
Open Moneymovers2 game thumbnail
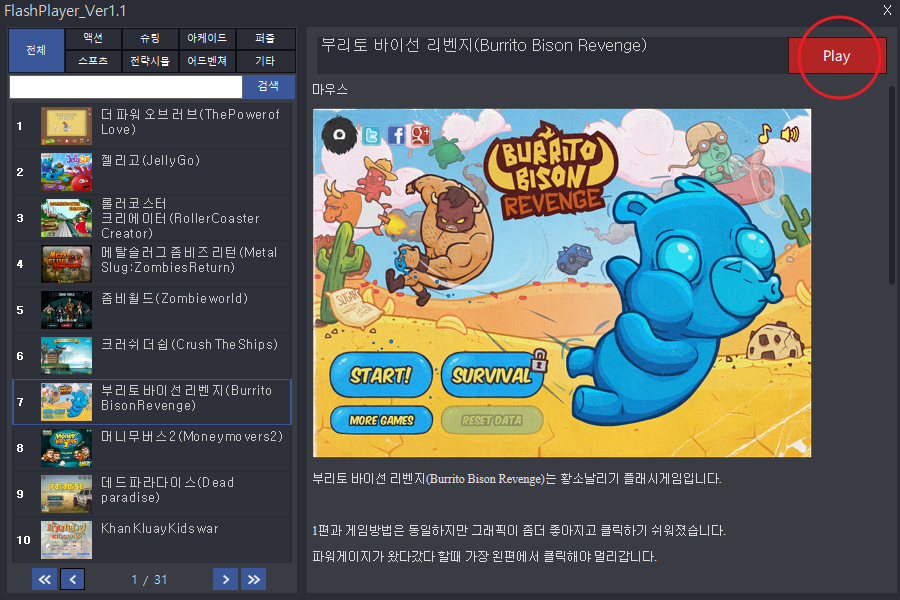[66, 447]
